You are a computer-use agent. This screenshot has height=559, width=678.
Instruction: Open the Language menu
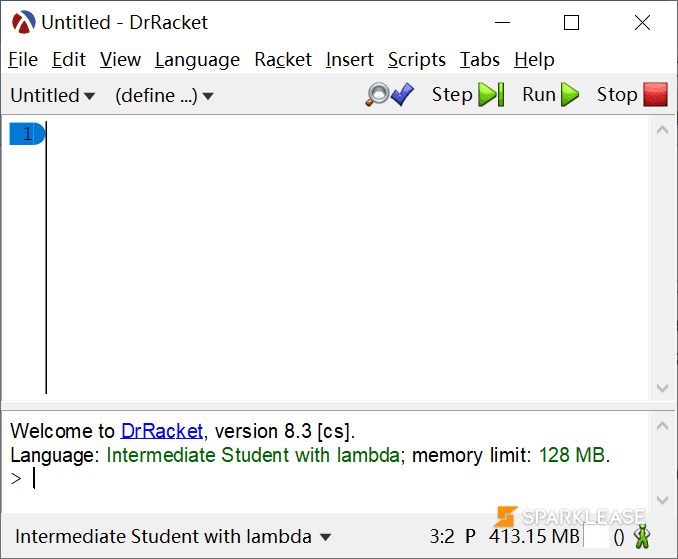tap(197, 60)
